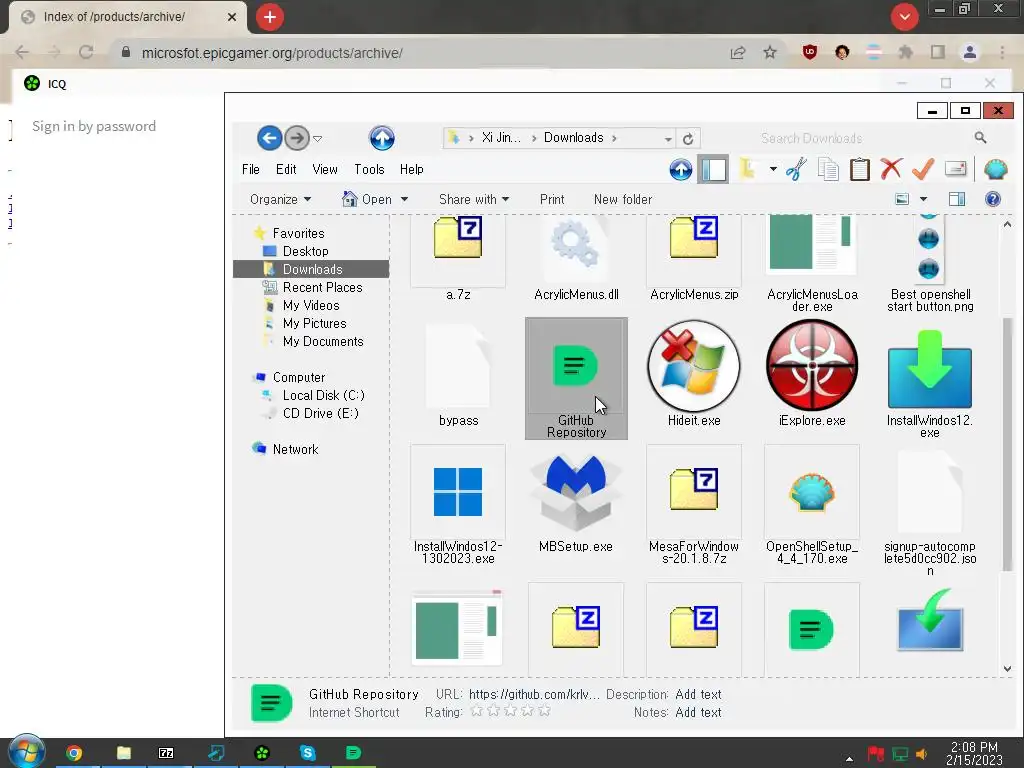
Task: Click the Print command
Action: click(552, 199)
